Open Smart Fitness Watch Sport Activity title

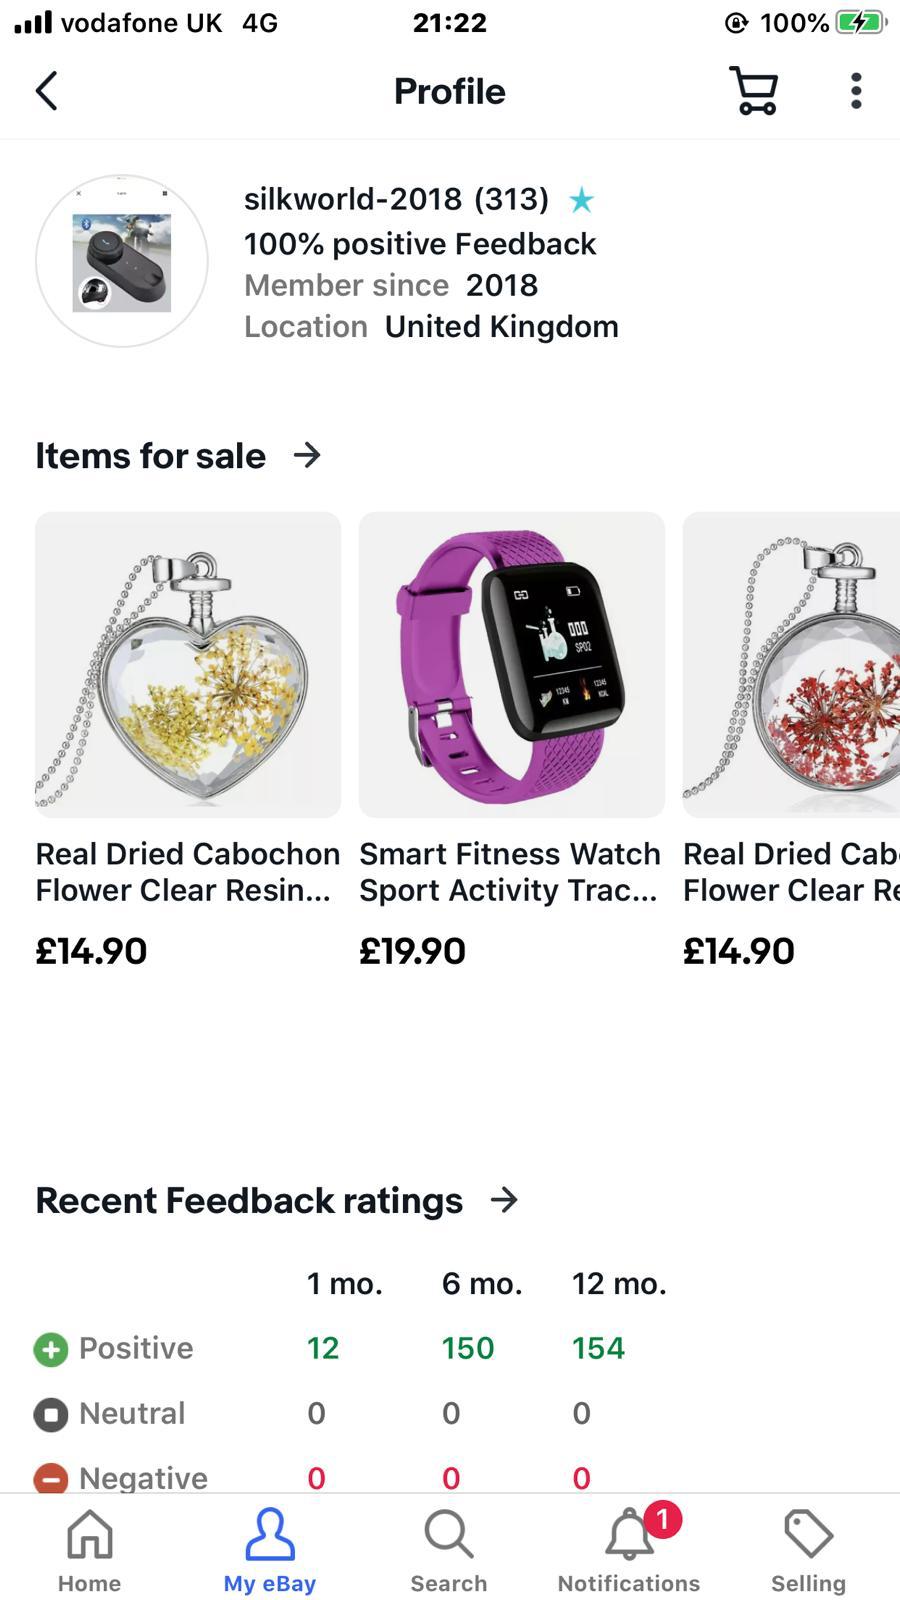pos(510,872)
